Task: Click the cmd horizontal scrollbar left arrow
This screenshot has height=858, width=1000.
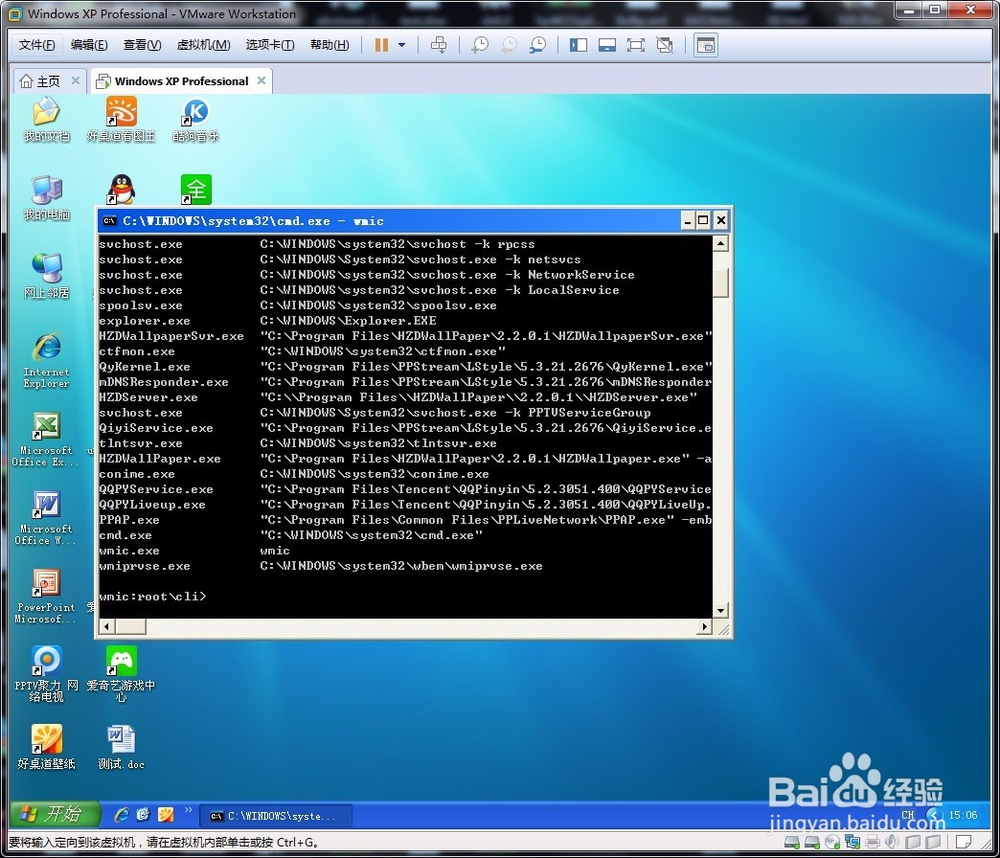Action: tap(107, 627)
